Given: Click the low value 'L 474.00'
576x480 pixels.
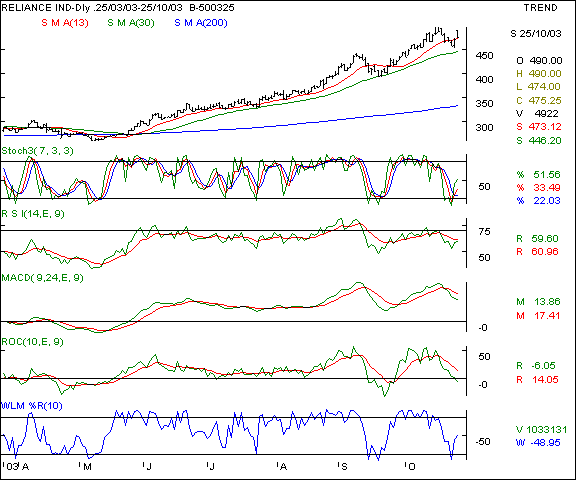Looking at the screenshot, I should pos(539,87).
